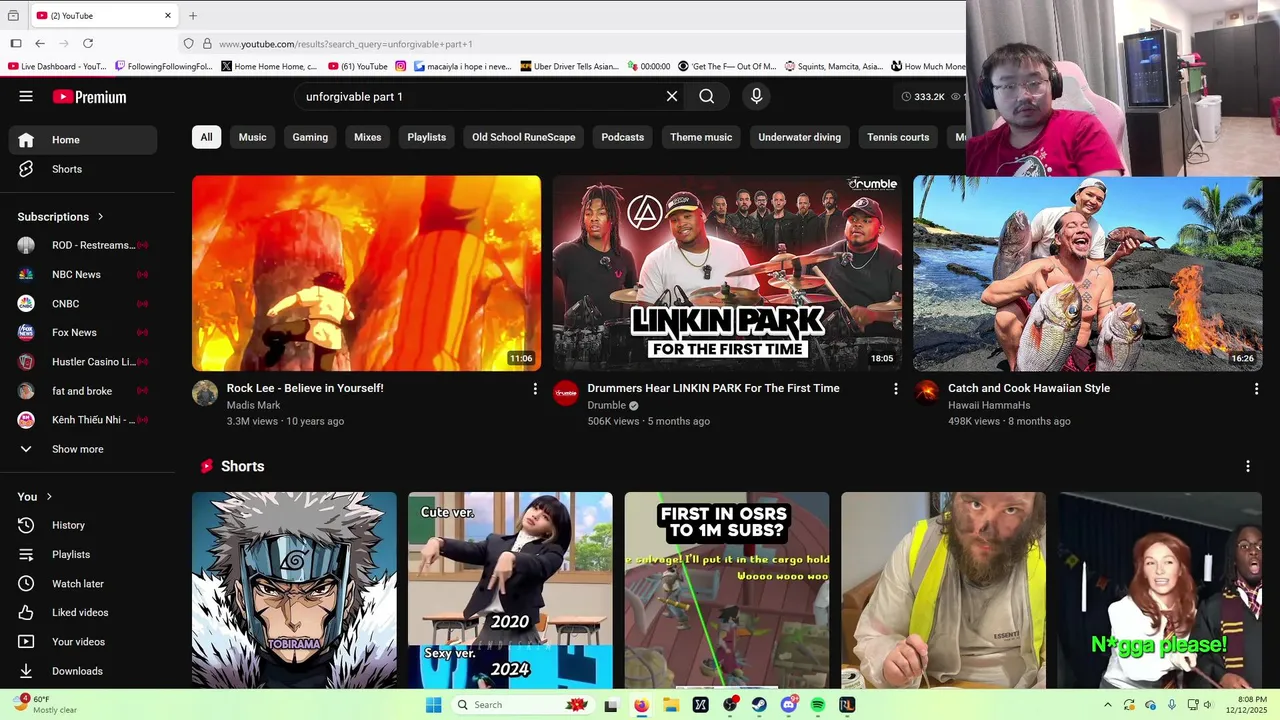Expand the Subscriptions section

[x=60, y=217]
